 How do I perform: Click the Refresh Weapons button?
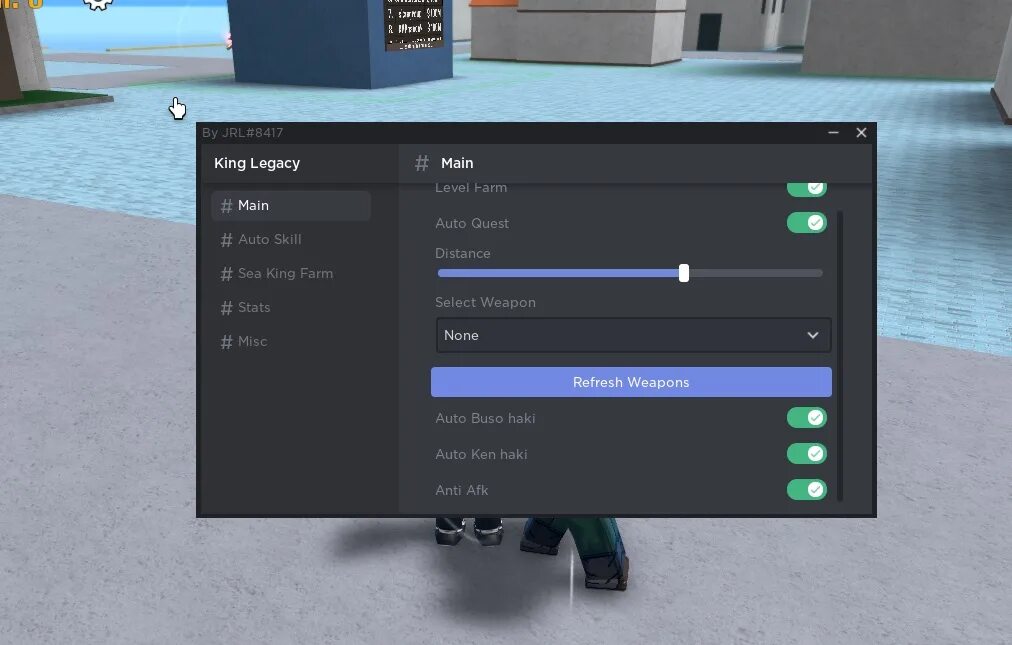coord(631,382)
